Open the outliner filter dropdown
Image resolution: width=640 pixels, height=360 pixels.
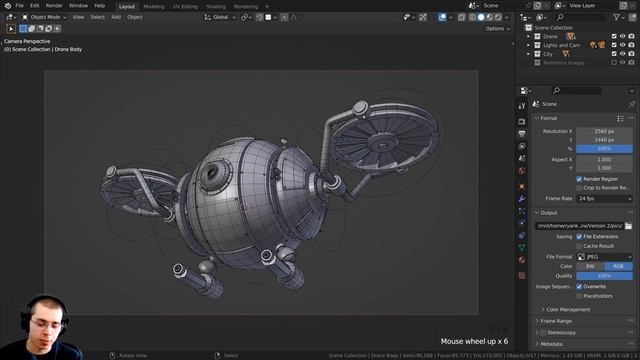pyautogui.click(x=619, y=17)
